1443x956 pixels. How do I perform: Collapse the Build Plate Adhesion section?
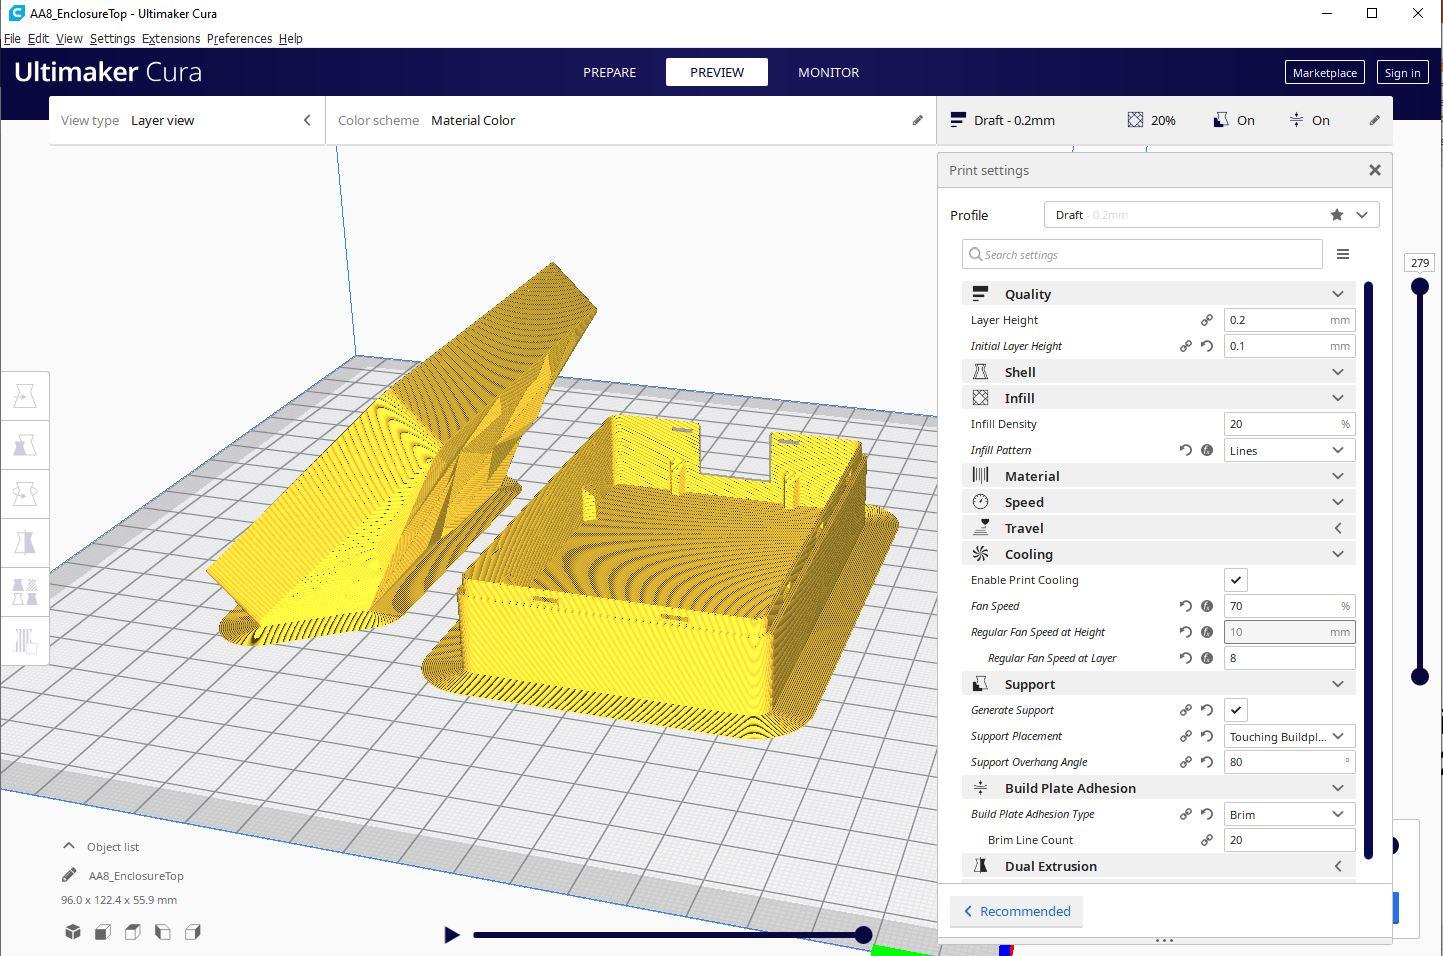(x=1158, y=788)
